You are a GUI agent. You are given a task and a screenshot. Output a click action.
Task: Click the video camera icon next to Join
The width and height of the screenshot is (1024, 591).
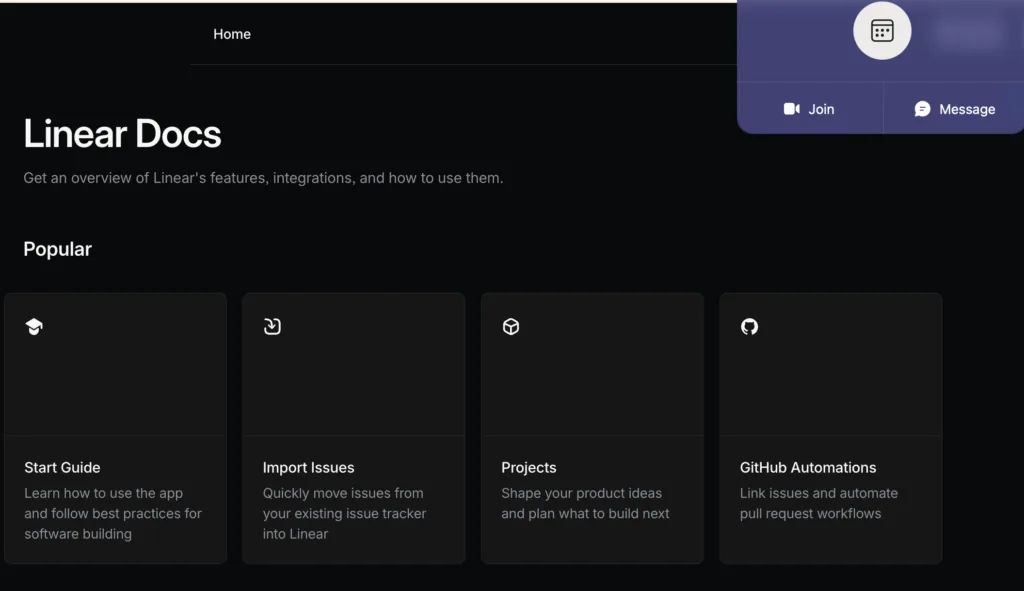[x=791, y=109]
